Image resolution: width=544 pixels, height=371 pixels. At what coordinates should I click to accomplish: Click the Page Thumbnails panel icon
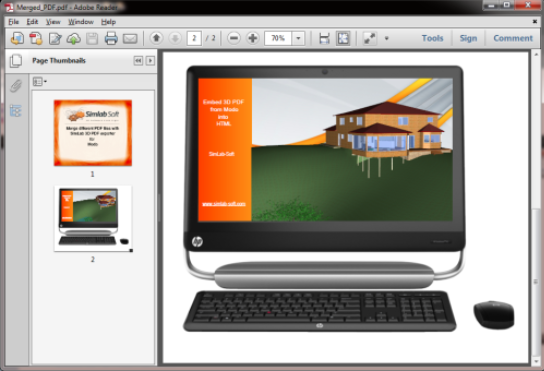16,61
